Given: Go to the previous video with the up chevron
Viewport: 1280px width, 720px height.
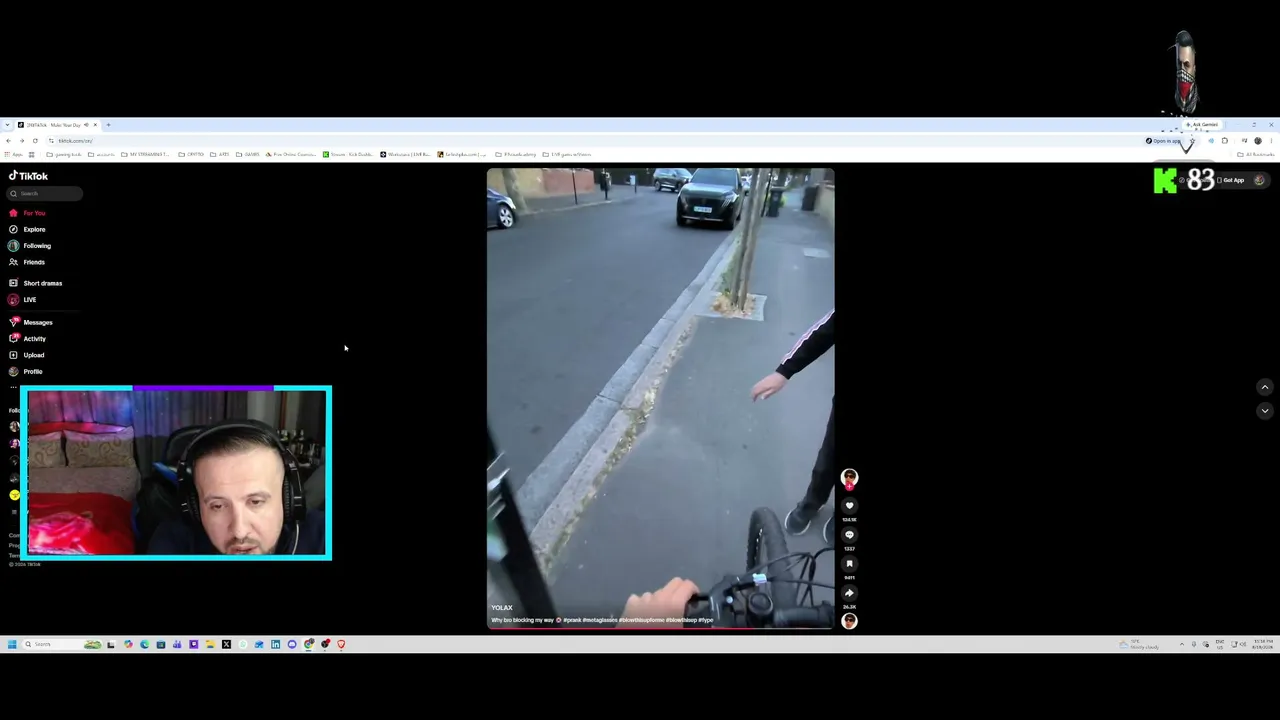Looking at the screenshot, I should (x=1264, y=387).
